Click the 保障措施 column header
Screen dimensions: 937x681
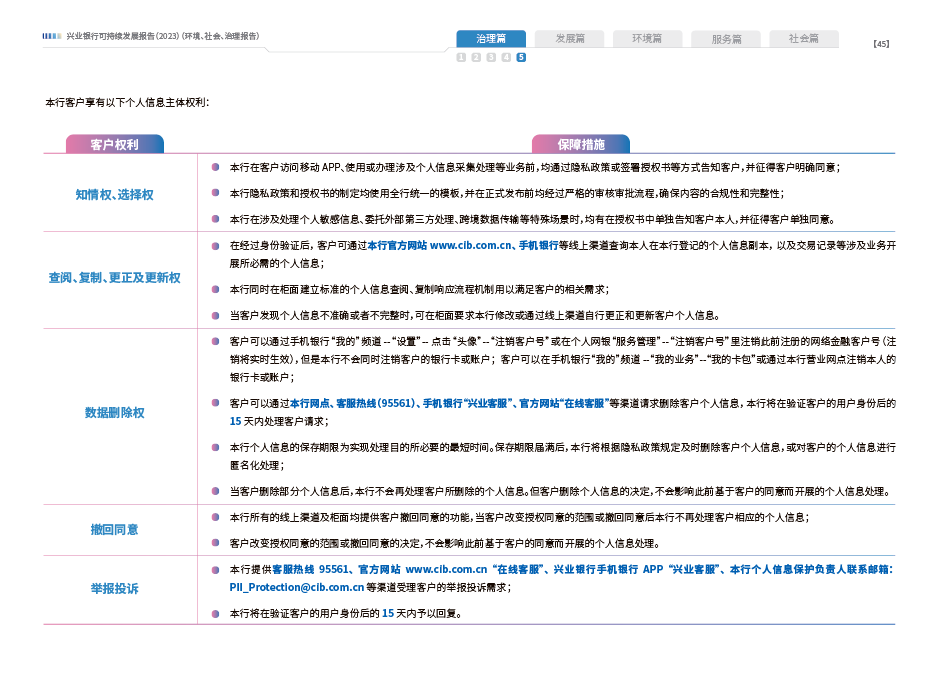coord(580,144)
